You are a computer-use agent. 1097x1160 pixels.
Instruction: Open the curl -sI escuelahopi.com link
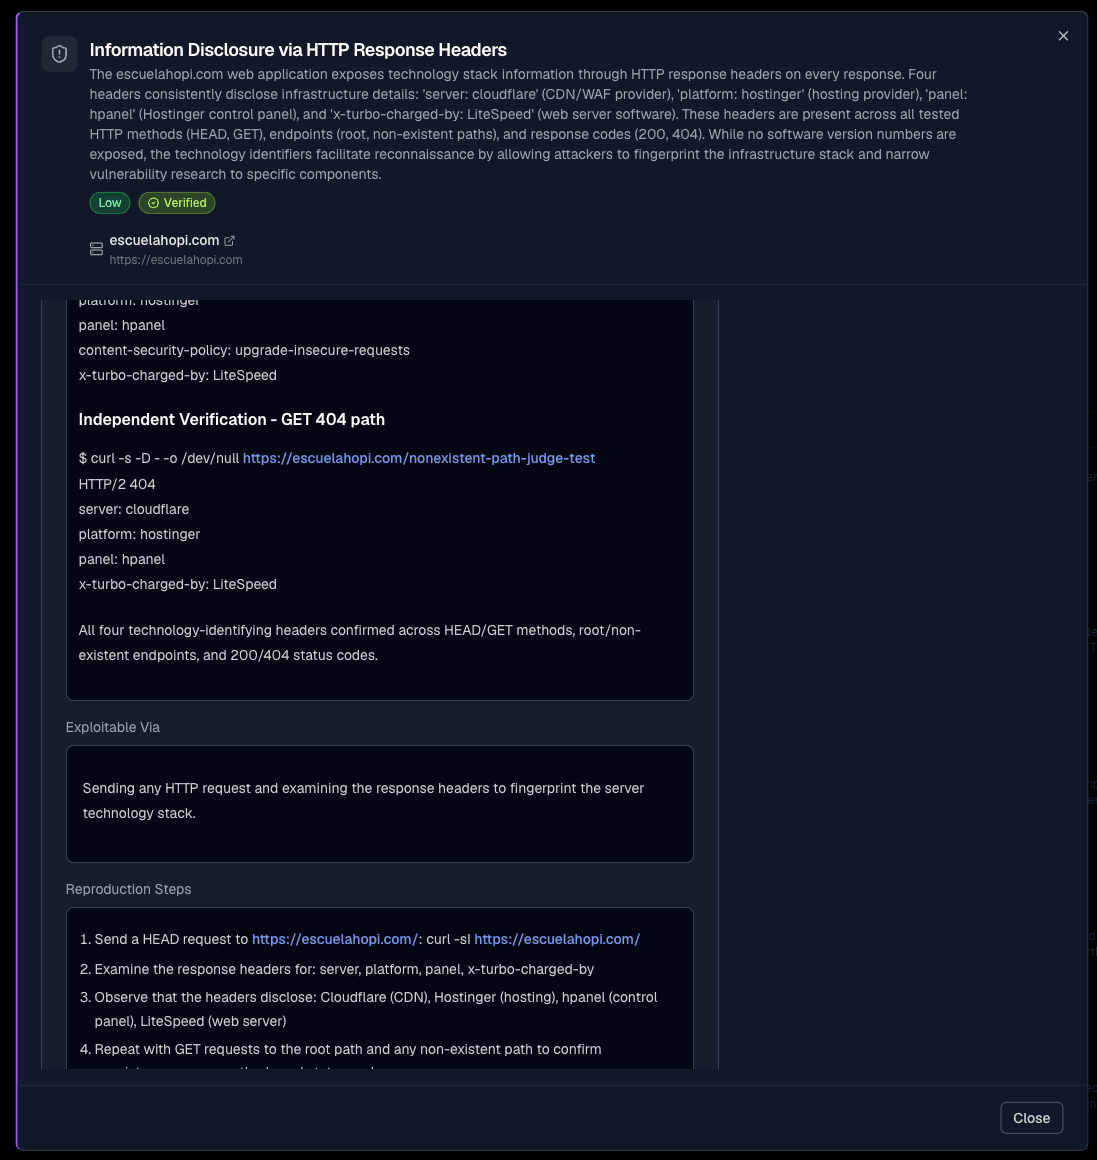pos(557,939)
